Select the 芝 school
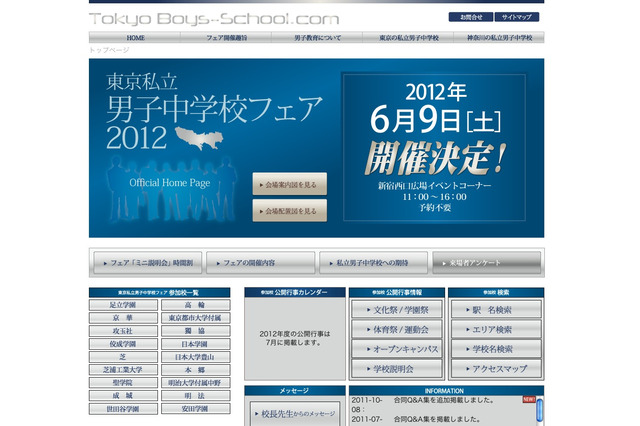640x426 pixels. [123, 357]
